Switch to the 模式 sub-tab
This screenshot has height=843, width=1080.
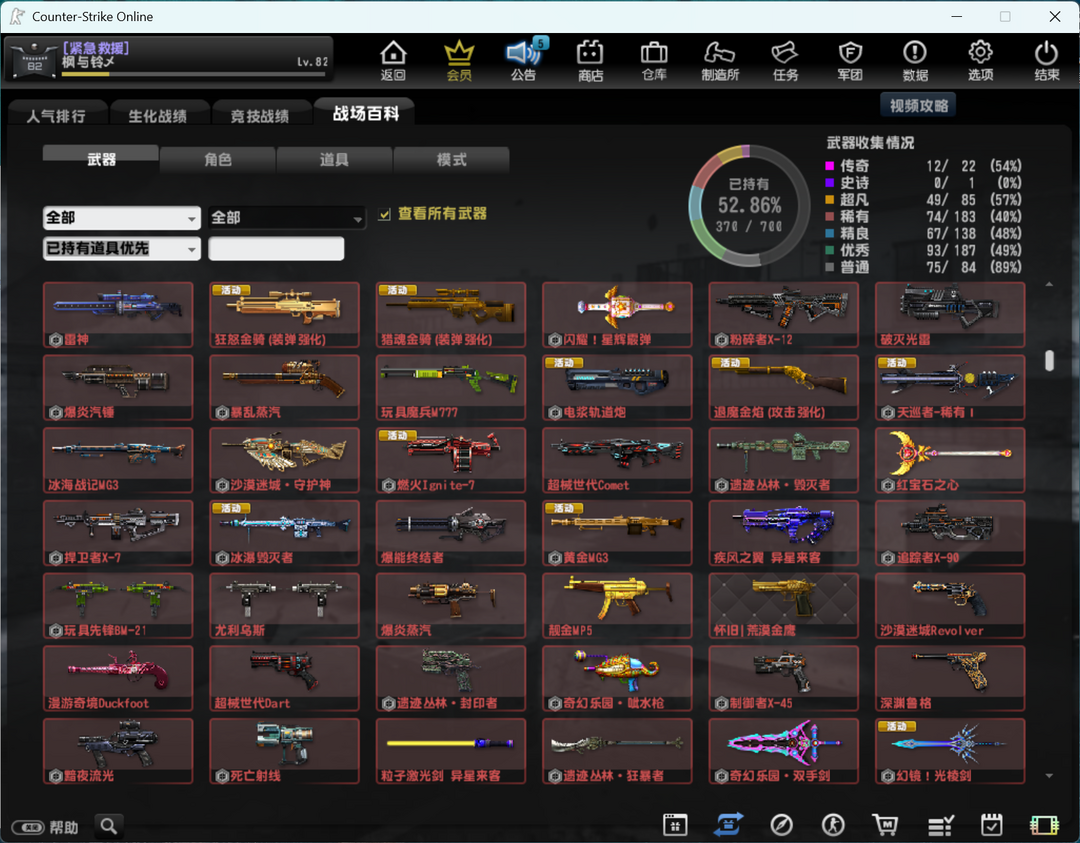click(451, 160)
